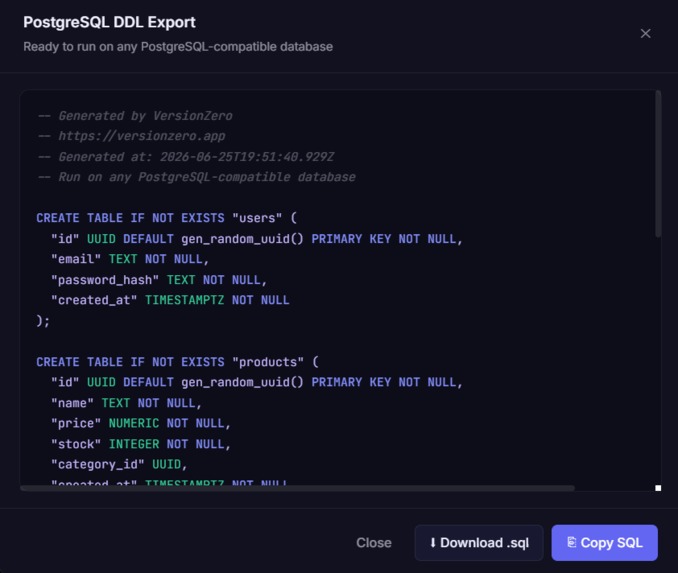This screenshot has width=678, height=573.
Task: Click the "stock" INTEGER NOT NULL line
Action: tap(141, 444)
